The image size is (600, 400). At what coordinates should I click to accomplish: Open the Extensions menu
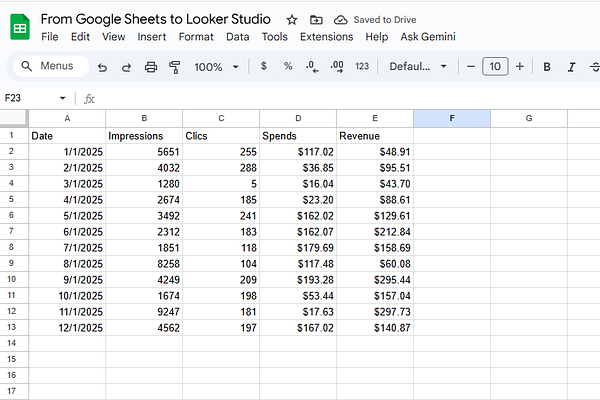326,37
